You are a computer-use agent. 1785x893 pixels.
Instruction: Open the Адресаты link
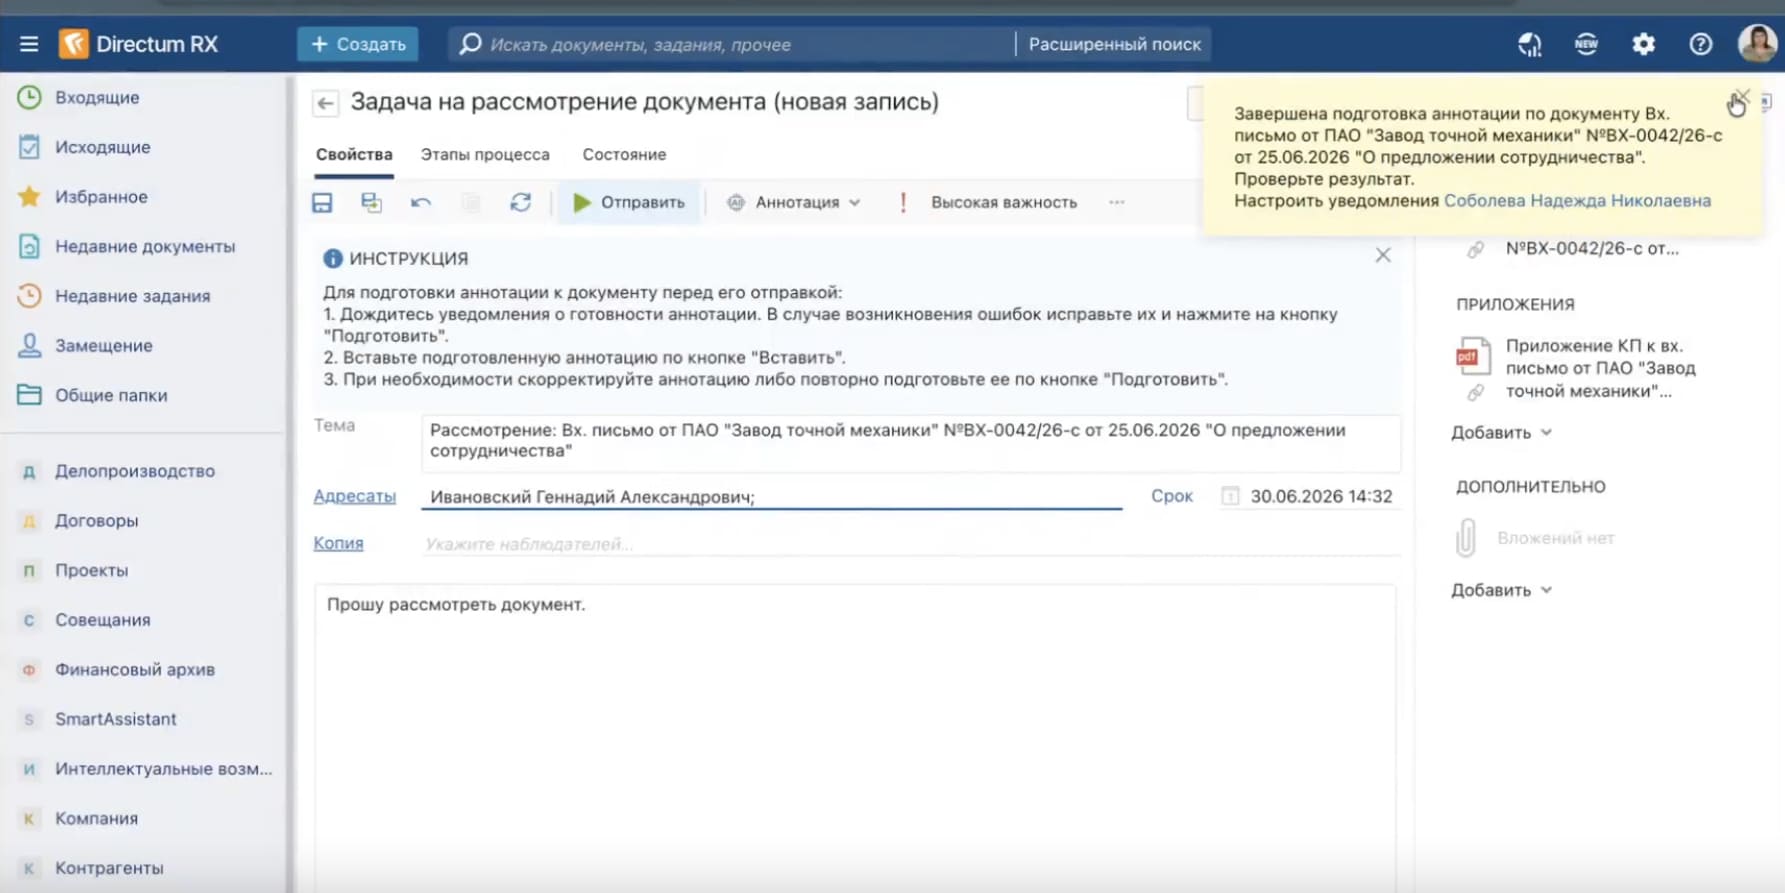coord(355,496)
